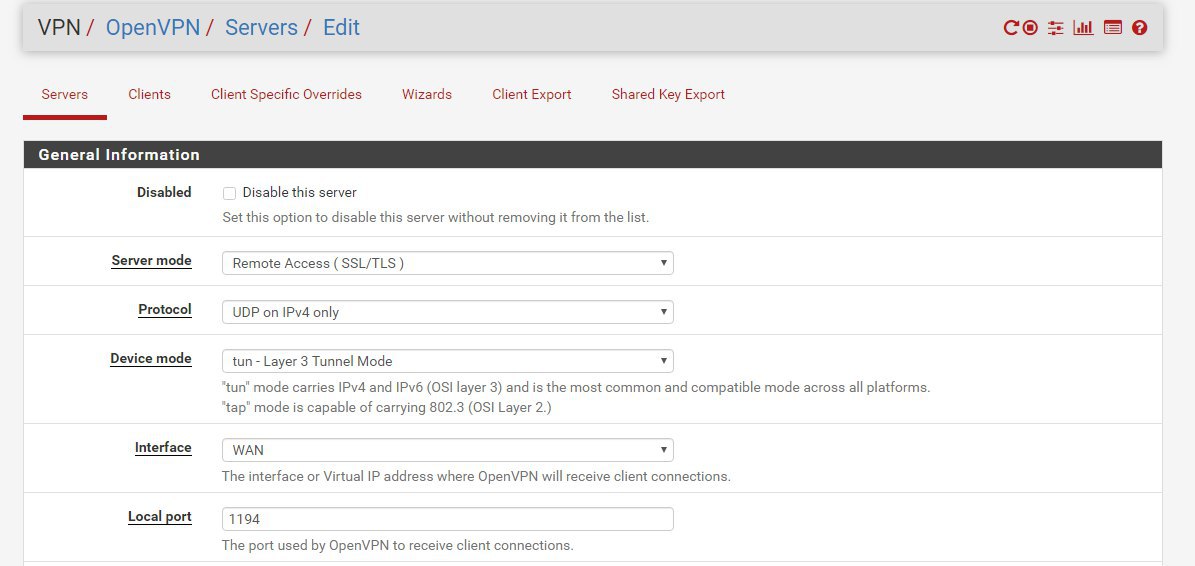1195x566 pixels.
Task: Open the Shared Key Export tab
Action: pyautogui.click(x=668, y=94)
